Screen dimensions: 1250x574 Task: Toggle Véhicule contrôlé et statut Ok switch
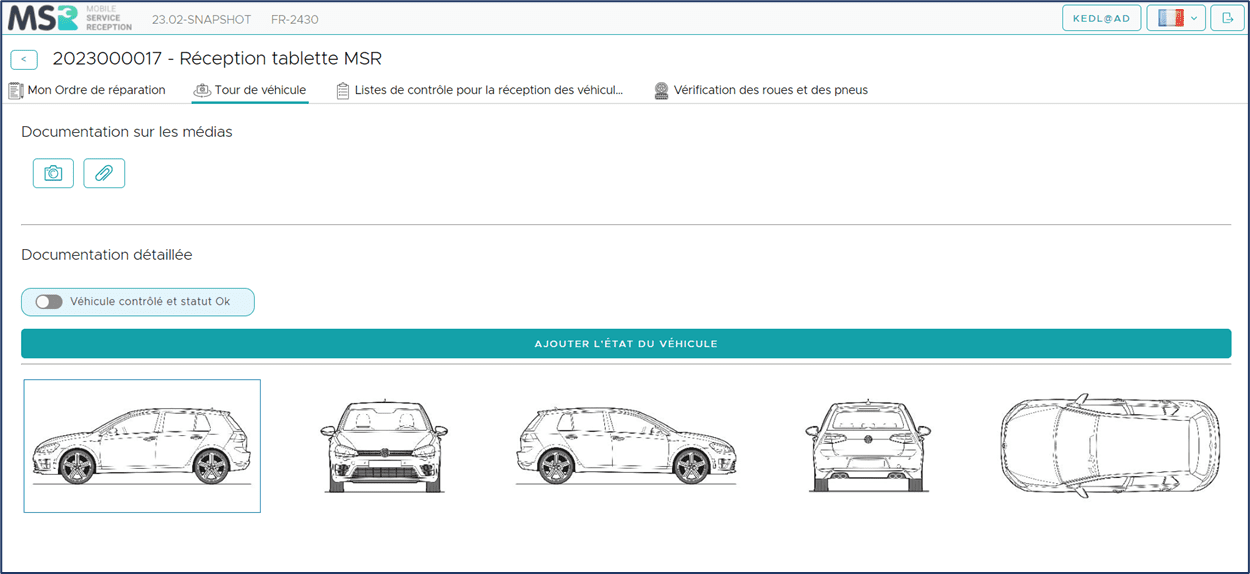(x=49, y=302)
